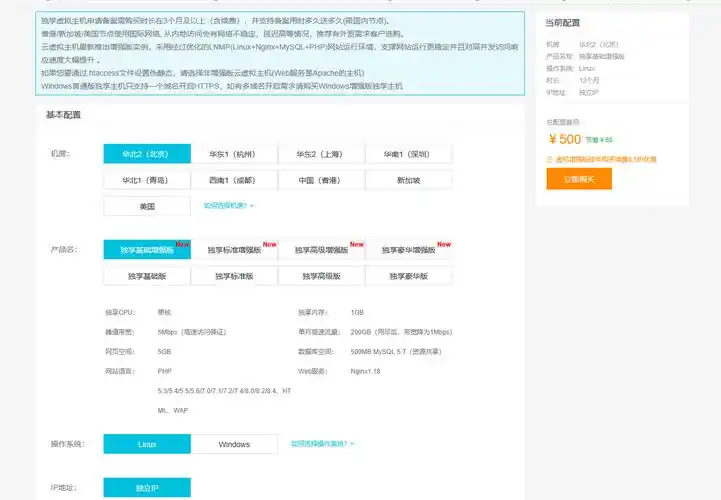The height and width of the screenshot is (500, 721).
Task: Choose the 独享高级版 product
Action: [x=321, y=276]
